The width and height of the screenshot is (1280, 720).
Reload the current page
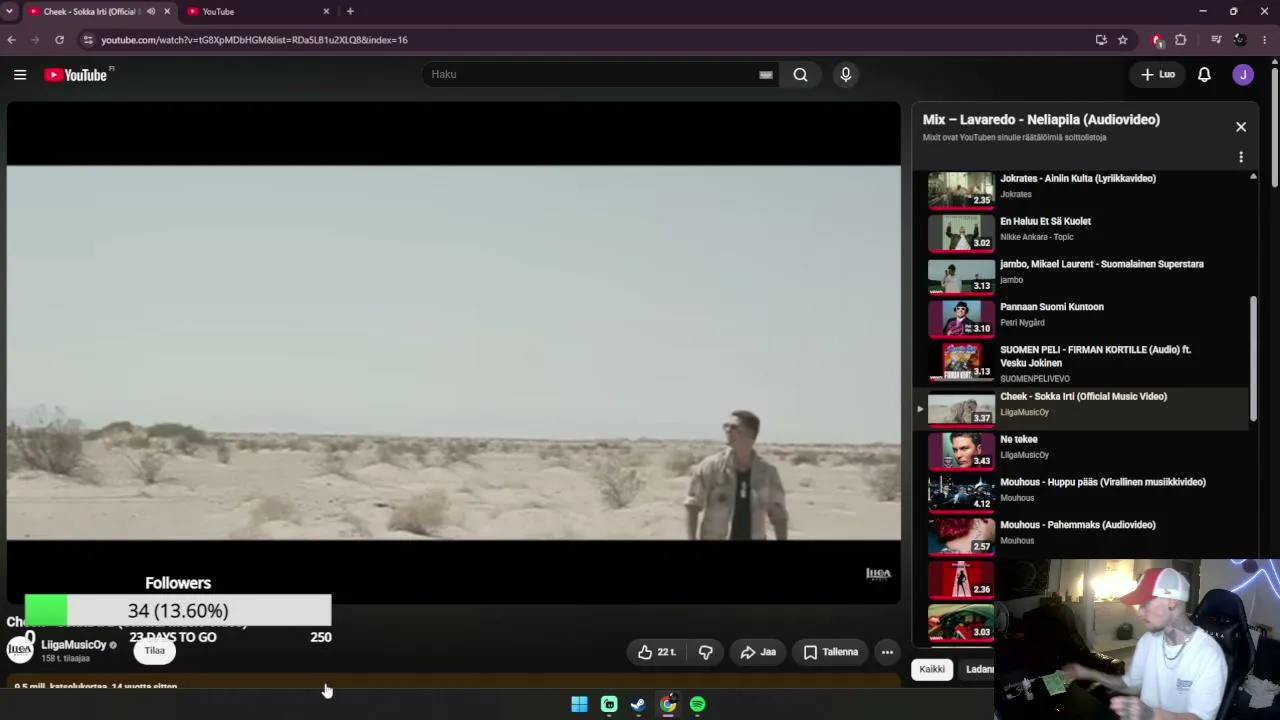coord(59,40)
